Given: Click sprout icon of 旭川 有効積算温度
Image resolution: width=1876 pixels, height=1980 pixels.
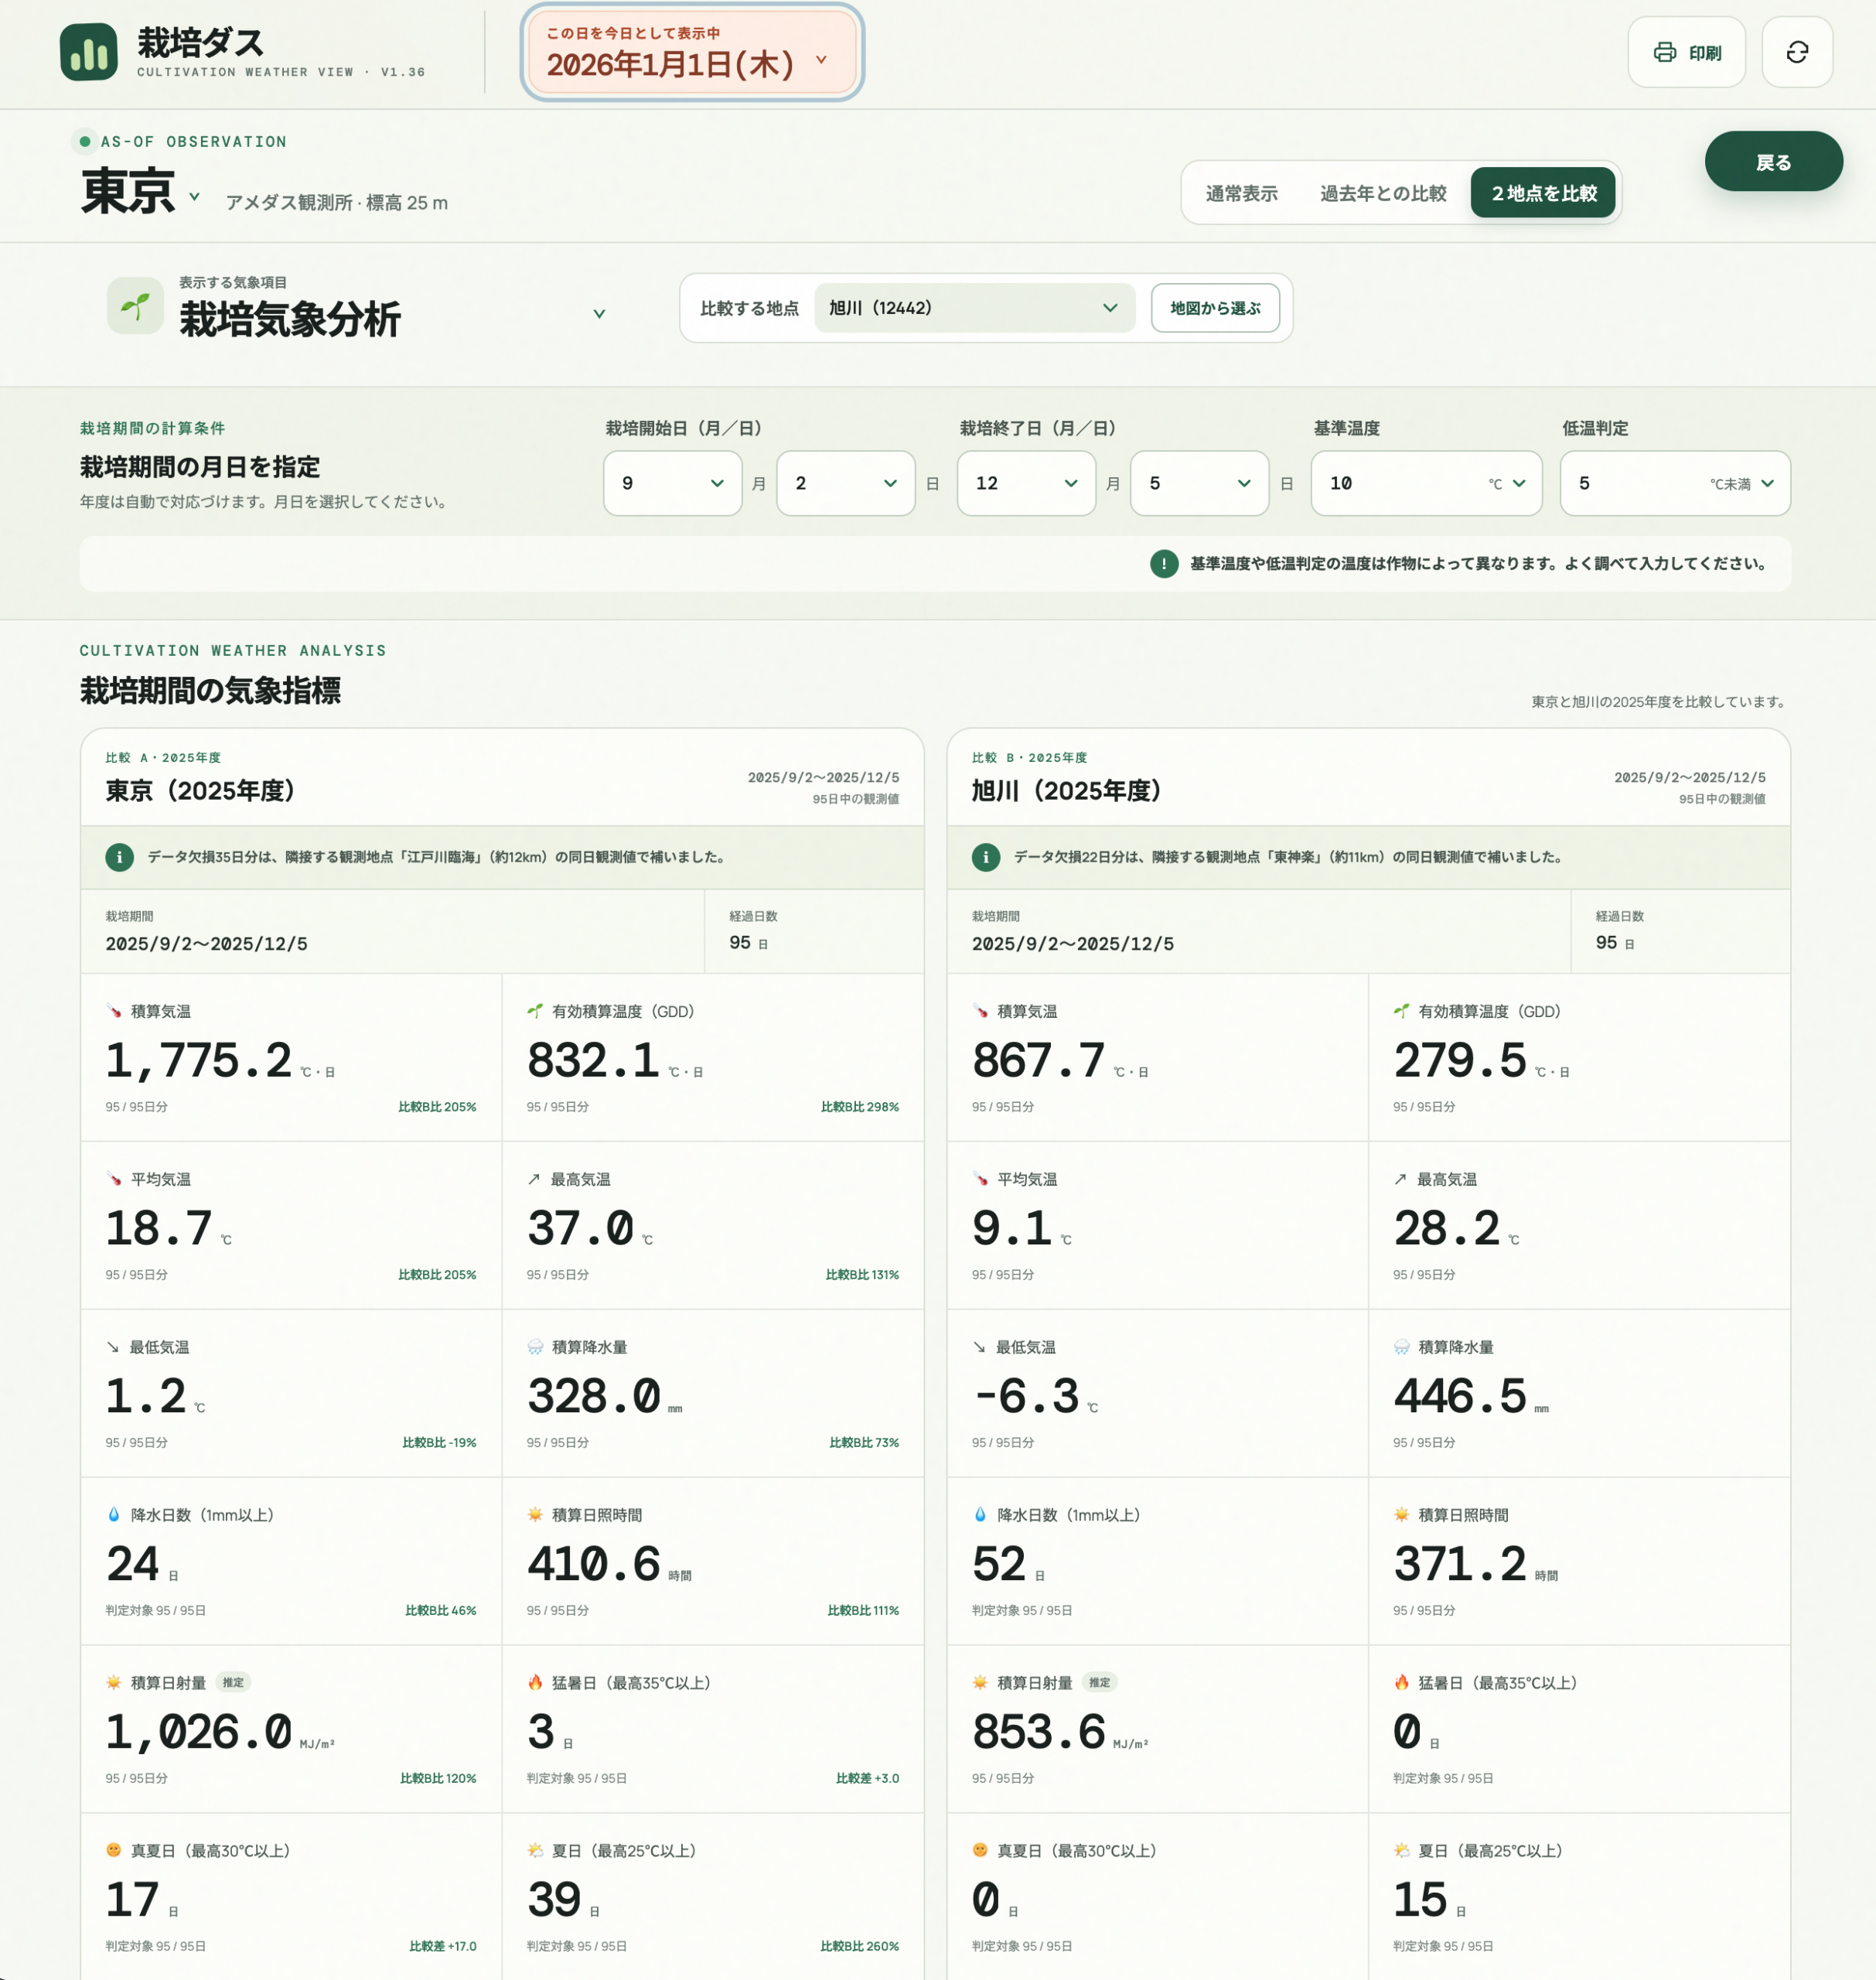Looking at the screenshot, I should pyautogui.click(x=1401, y=1011).
